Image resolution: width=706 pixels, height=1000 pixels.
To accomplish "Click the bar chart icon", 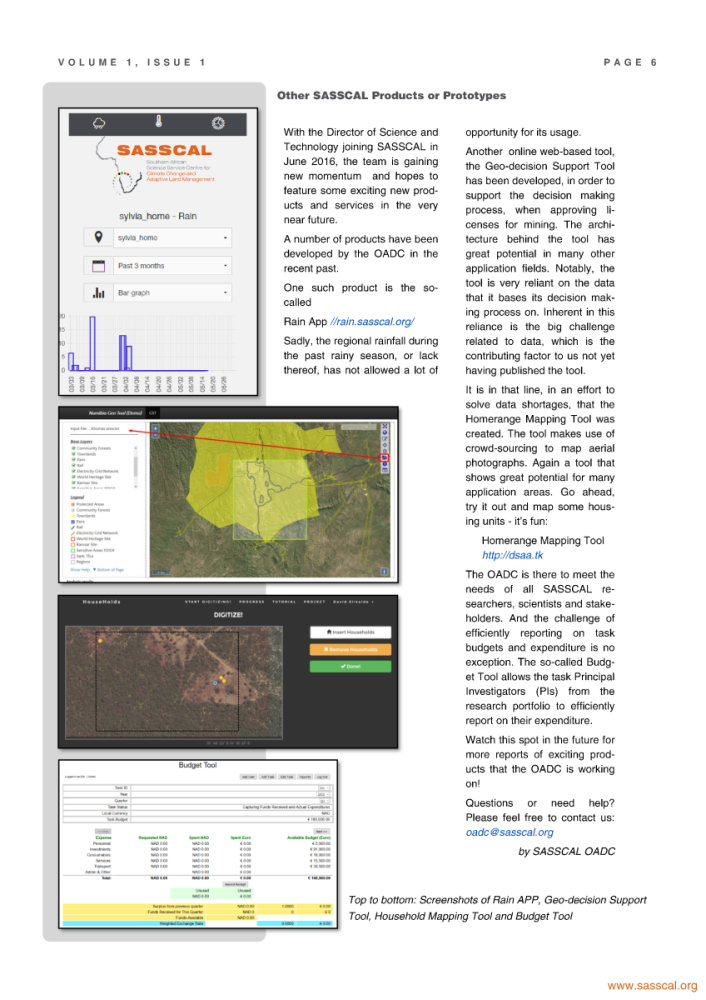I will [x=98, y=294].
